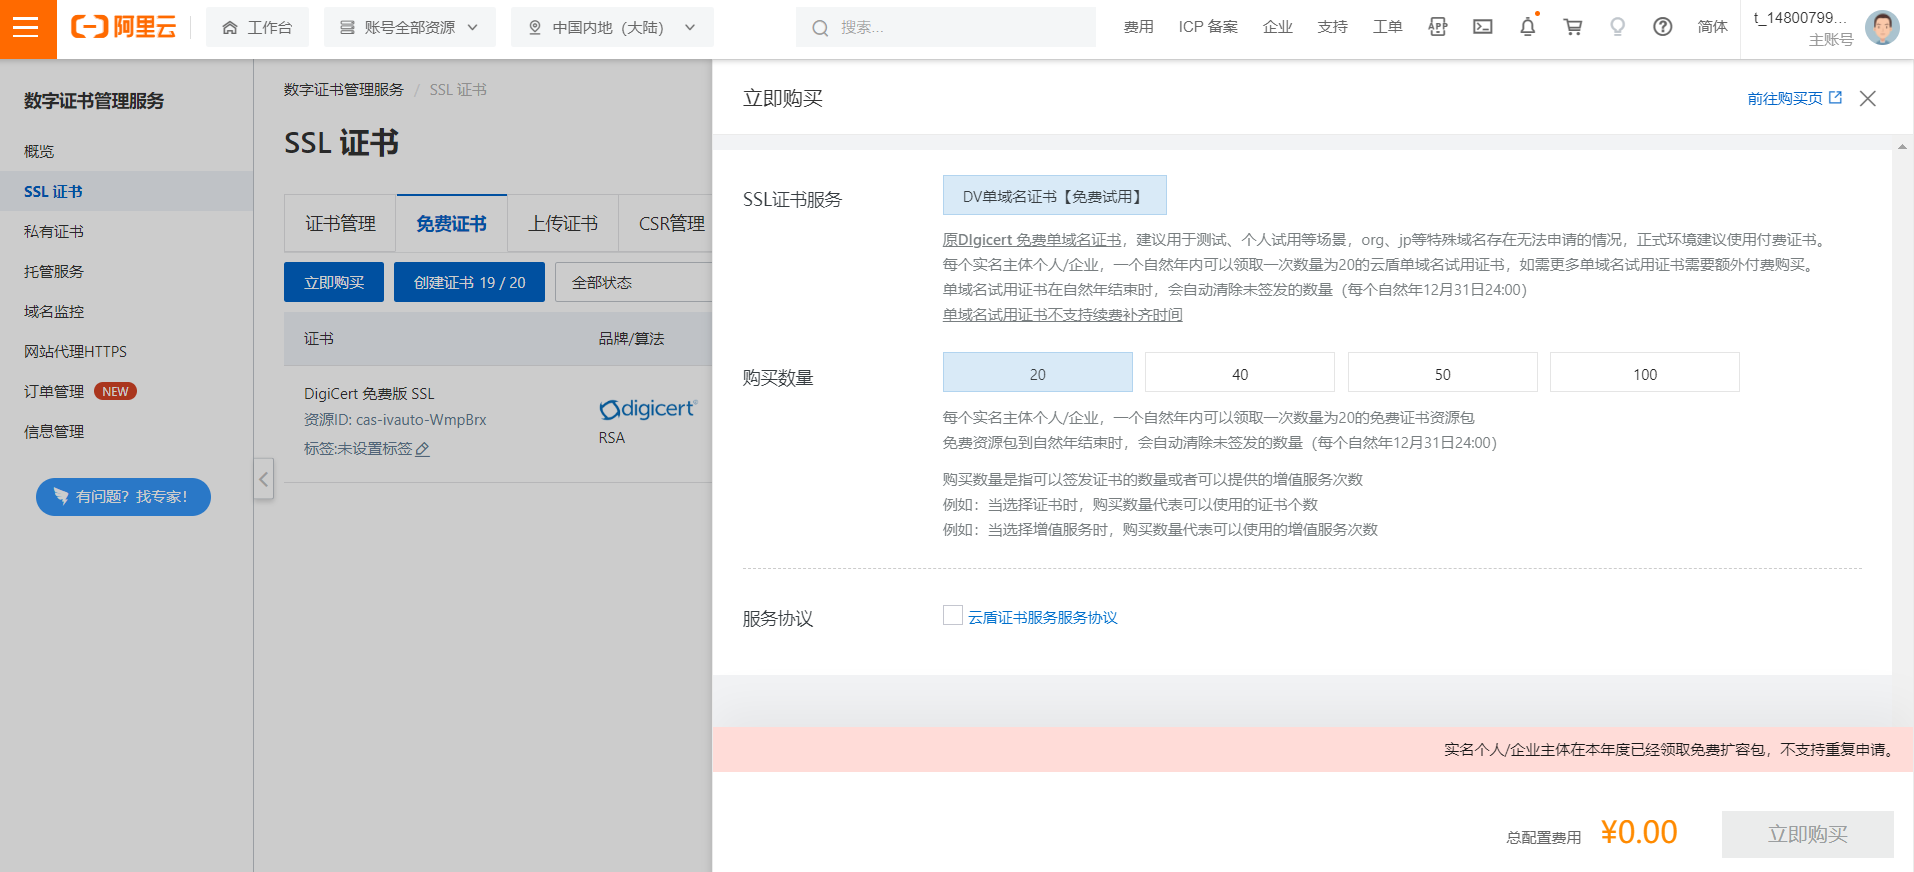
Task: Switch to the 上传证书 tab
Action: 563,223
